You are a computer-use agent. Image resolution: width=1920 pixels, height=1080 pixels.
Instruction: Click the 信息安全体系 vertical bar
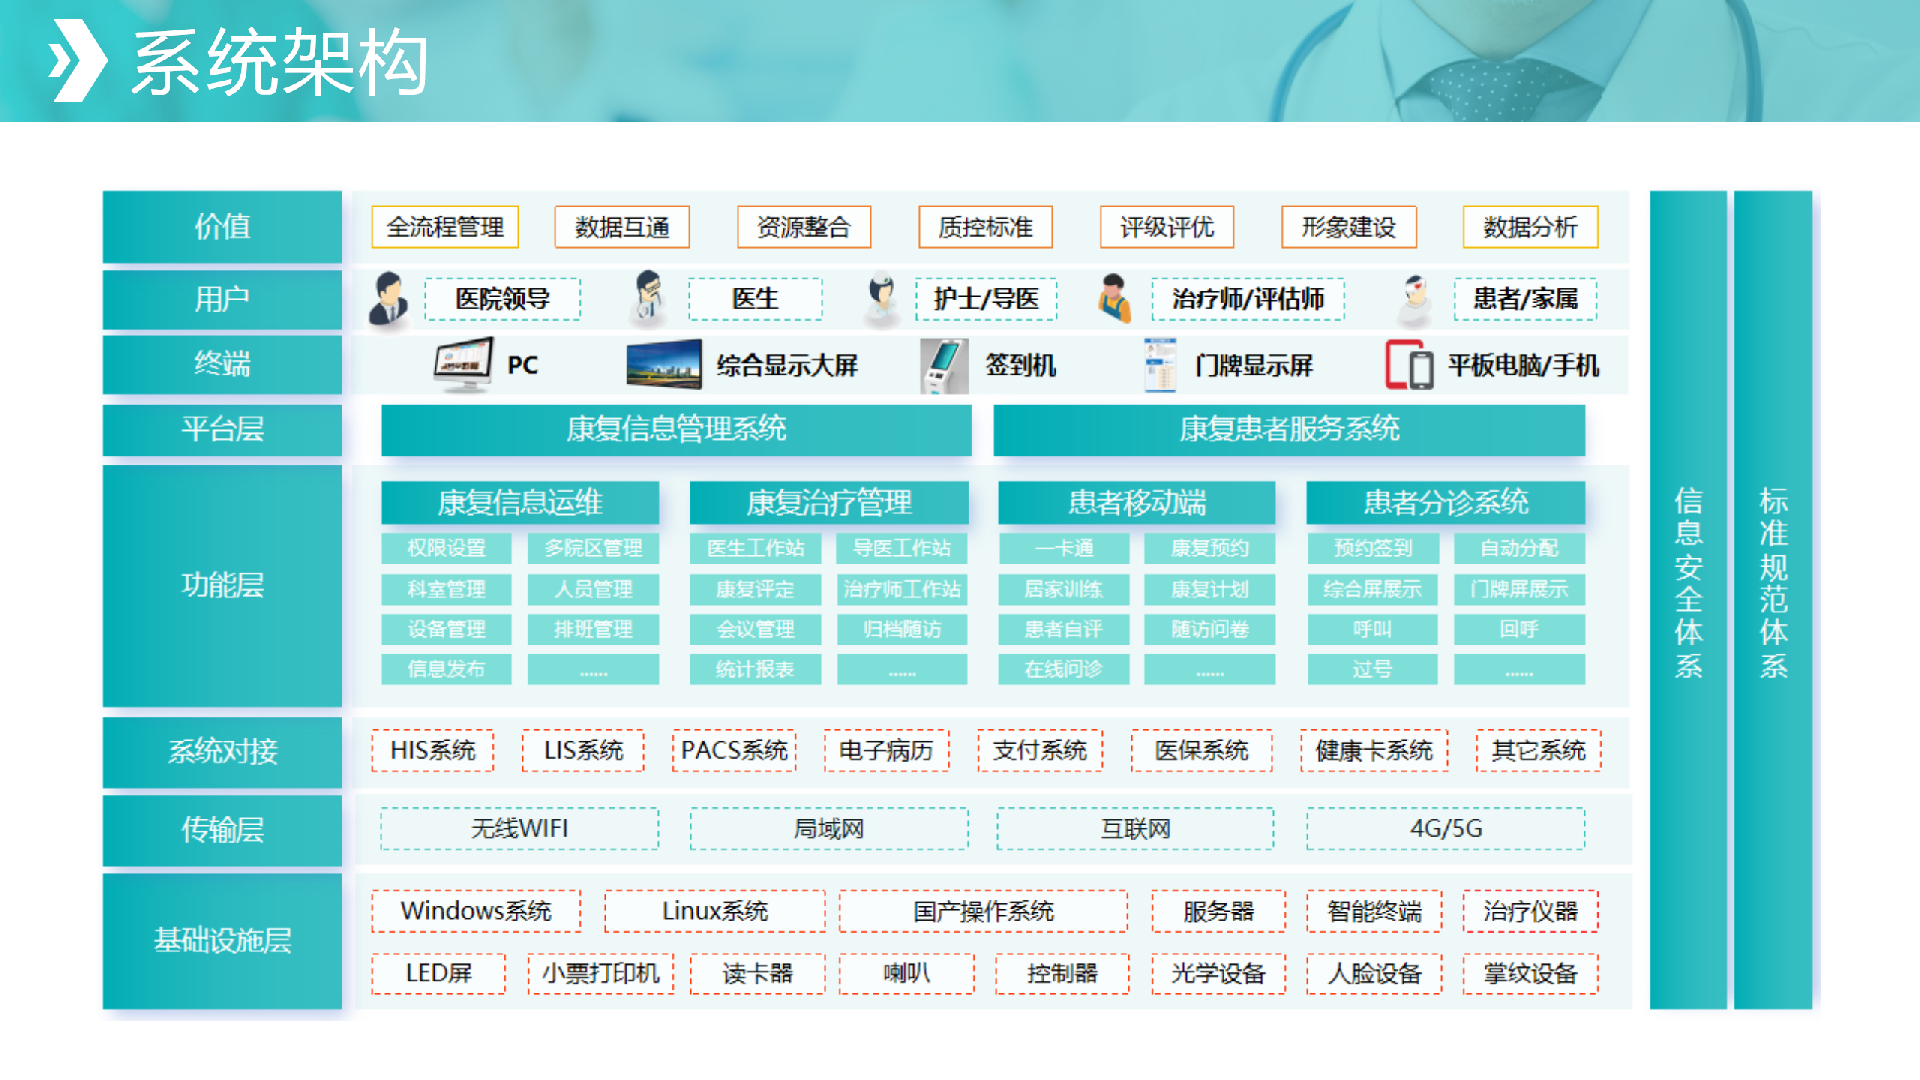pyautogui.click(x=1688, y=600)
